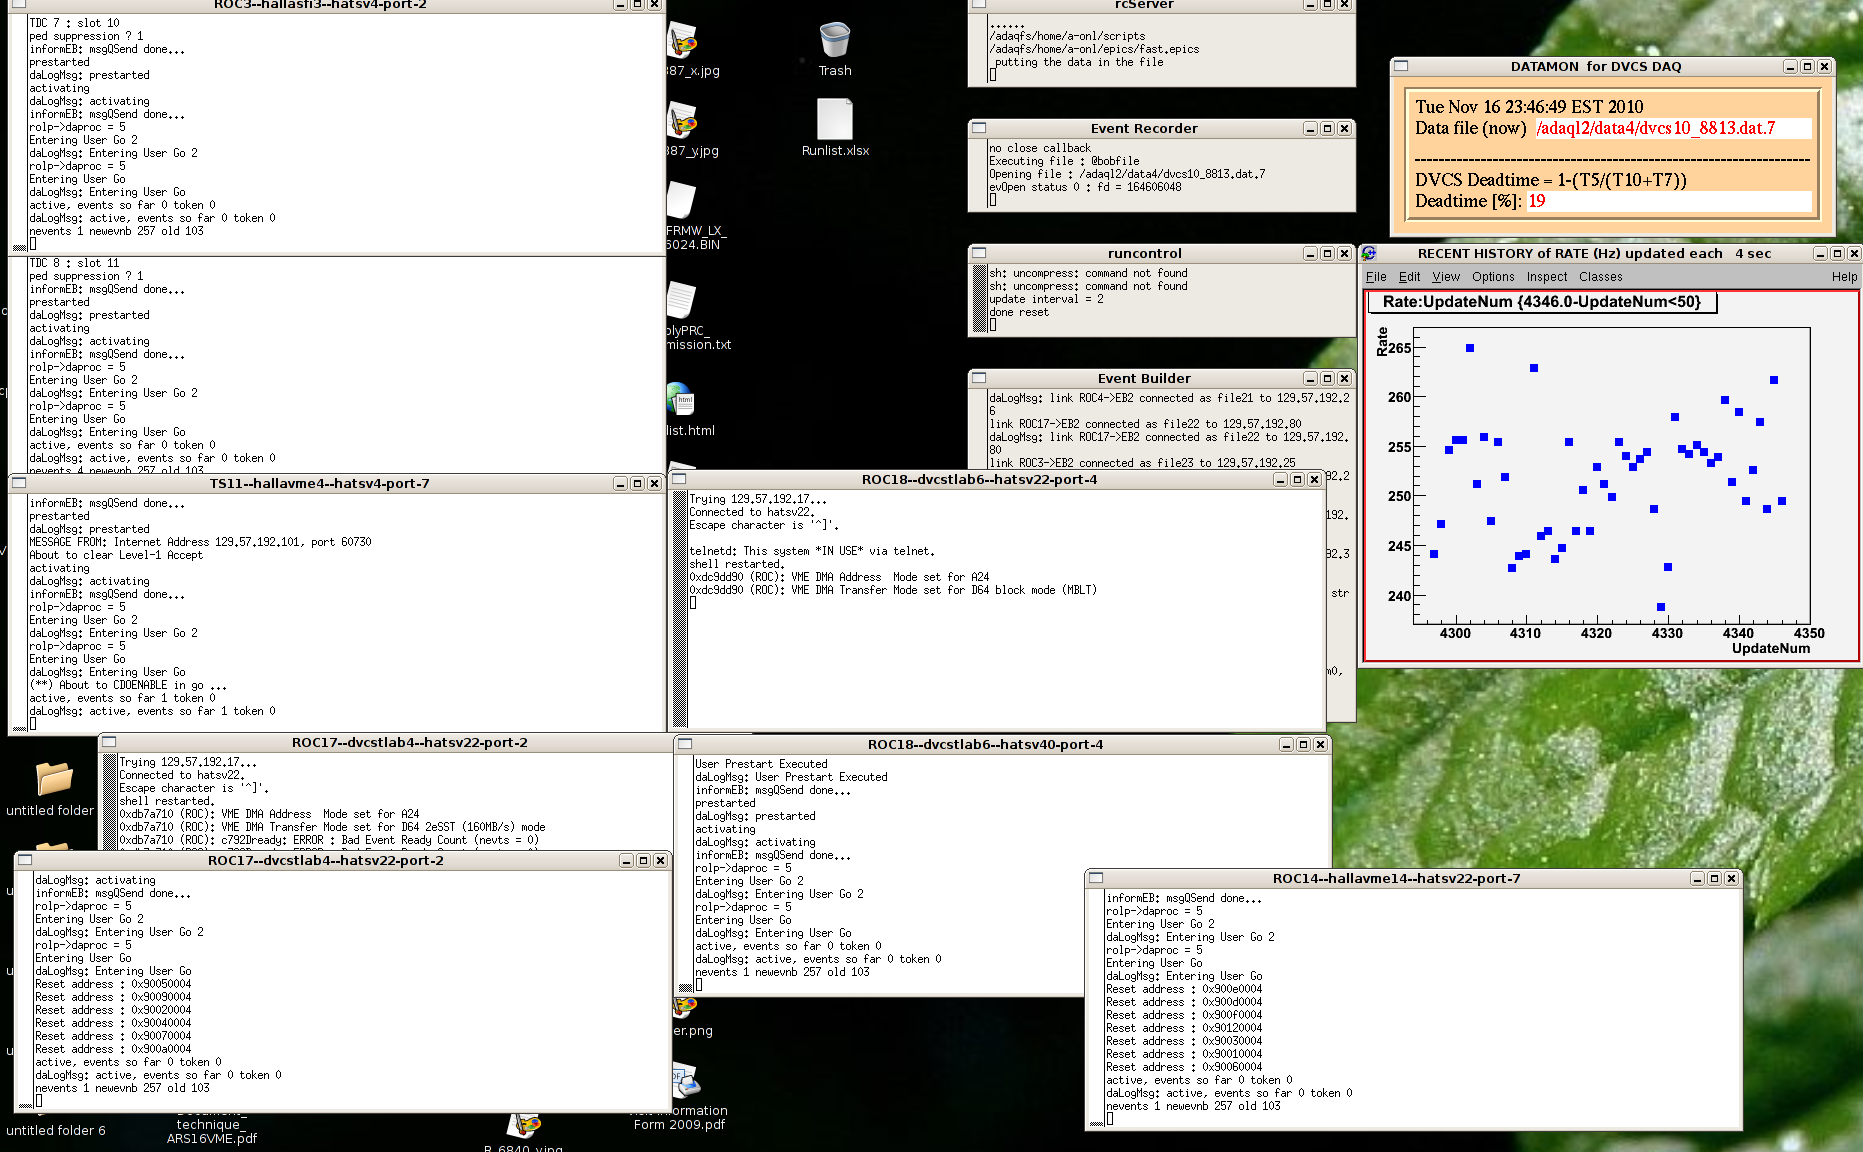This screenshot has width=1863, height=1152.
Task: Click the ROC14--hallavme14--hatsv22-port-7 title bar
Action: 1396,878
